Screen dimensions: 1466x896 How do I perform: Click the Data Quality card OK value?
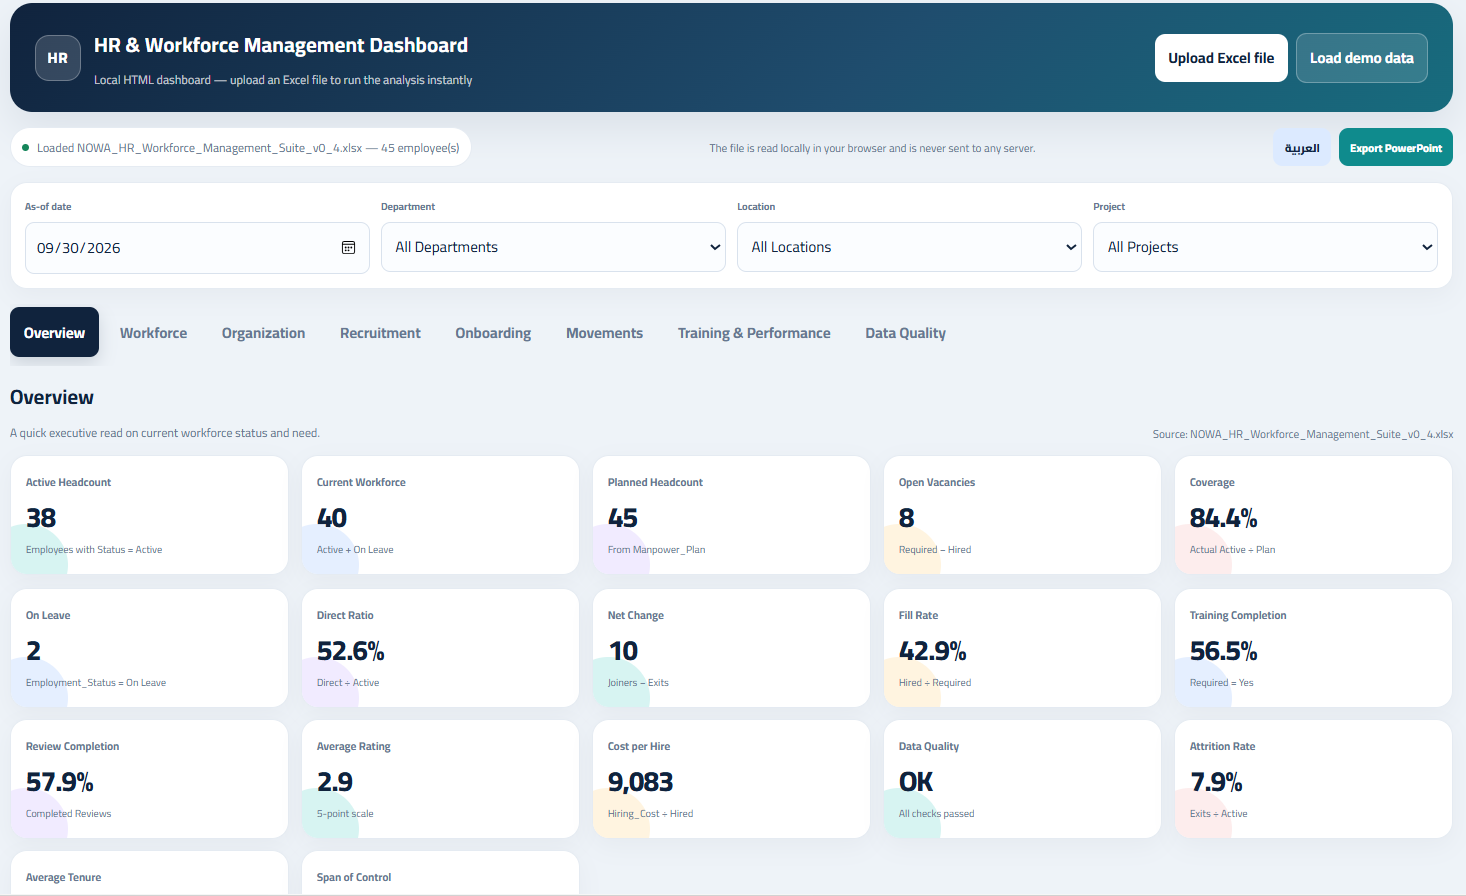(x=916, y=782)
